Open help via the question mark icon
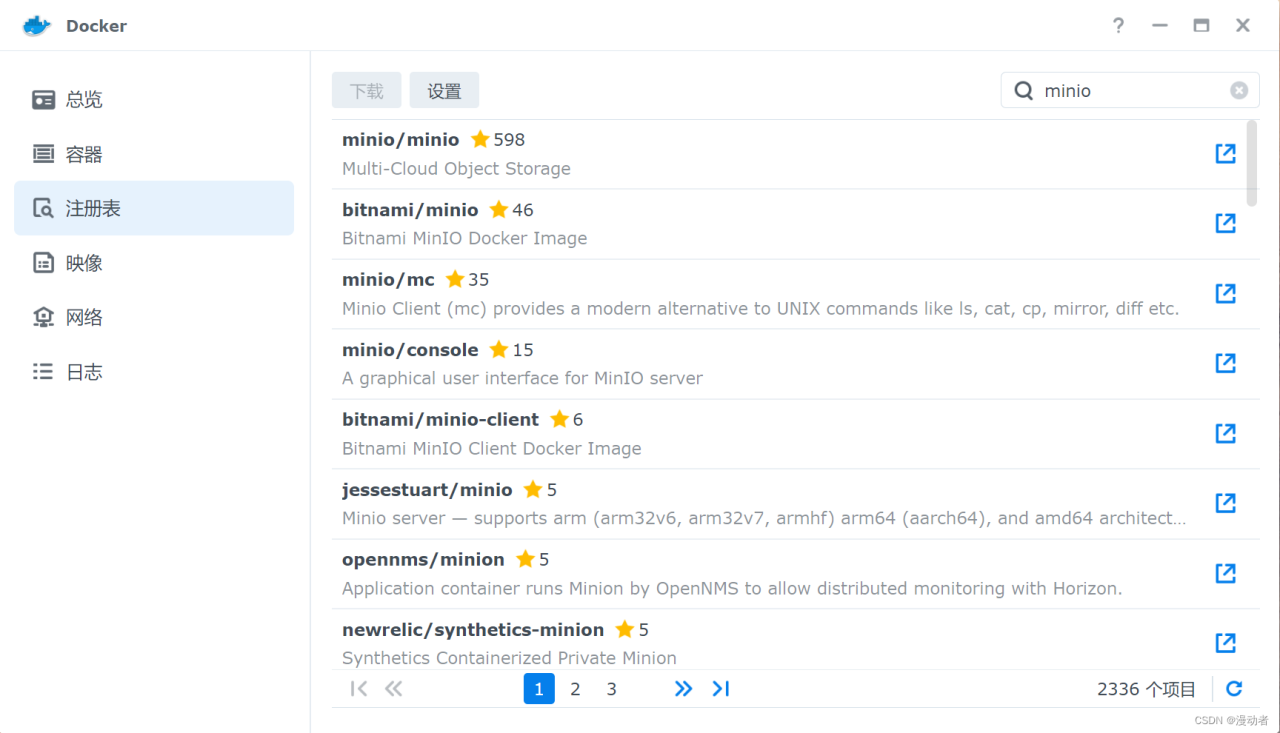 [x=1118, y=25]
